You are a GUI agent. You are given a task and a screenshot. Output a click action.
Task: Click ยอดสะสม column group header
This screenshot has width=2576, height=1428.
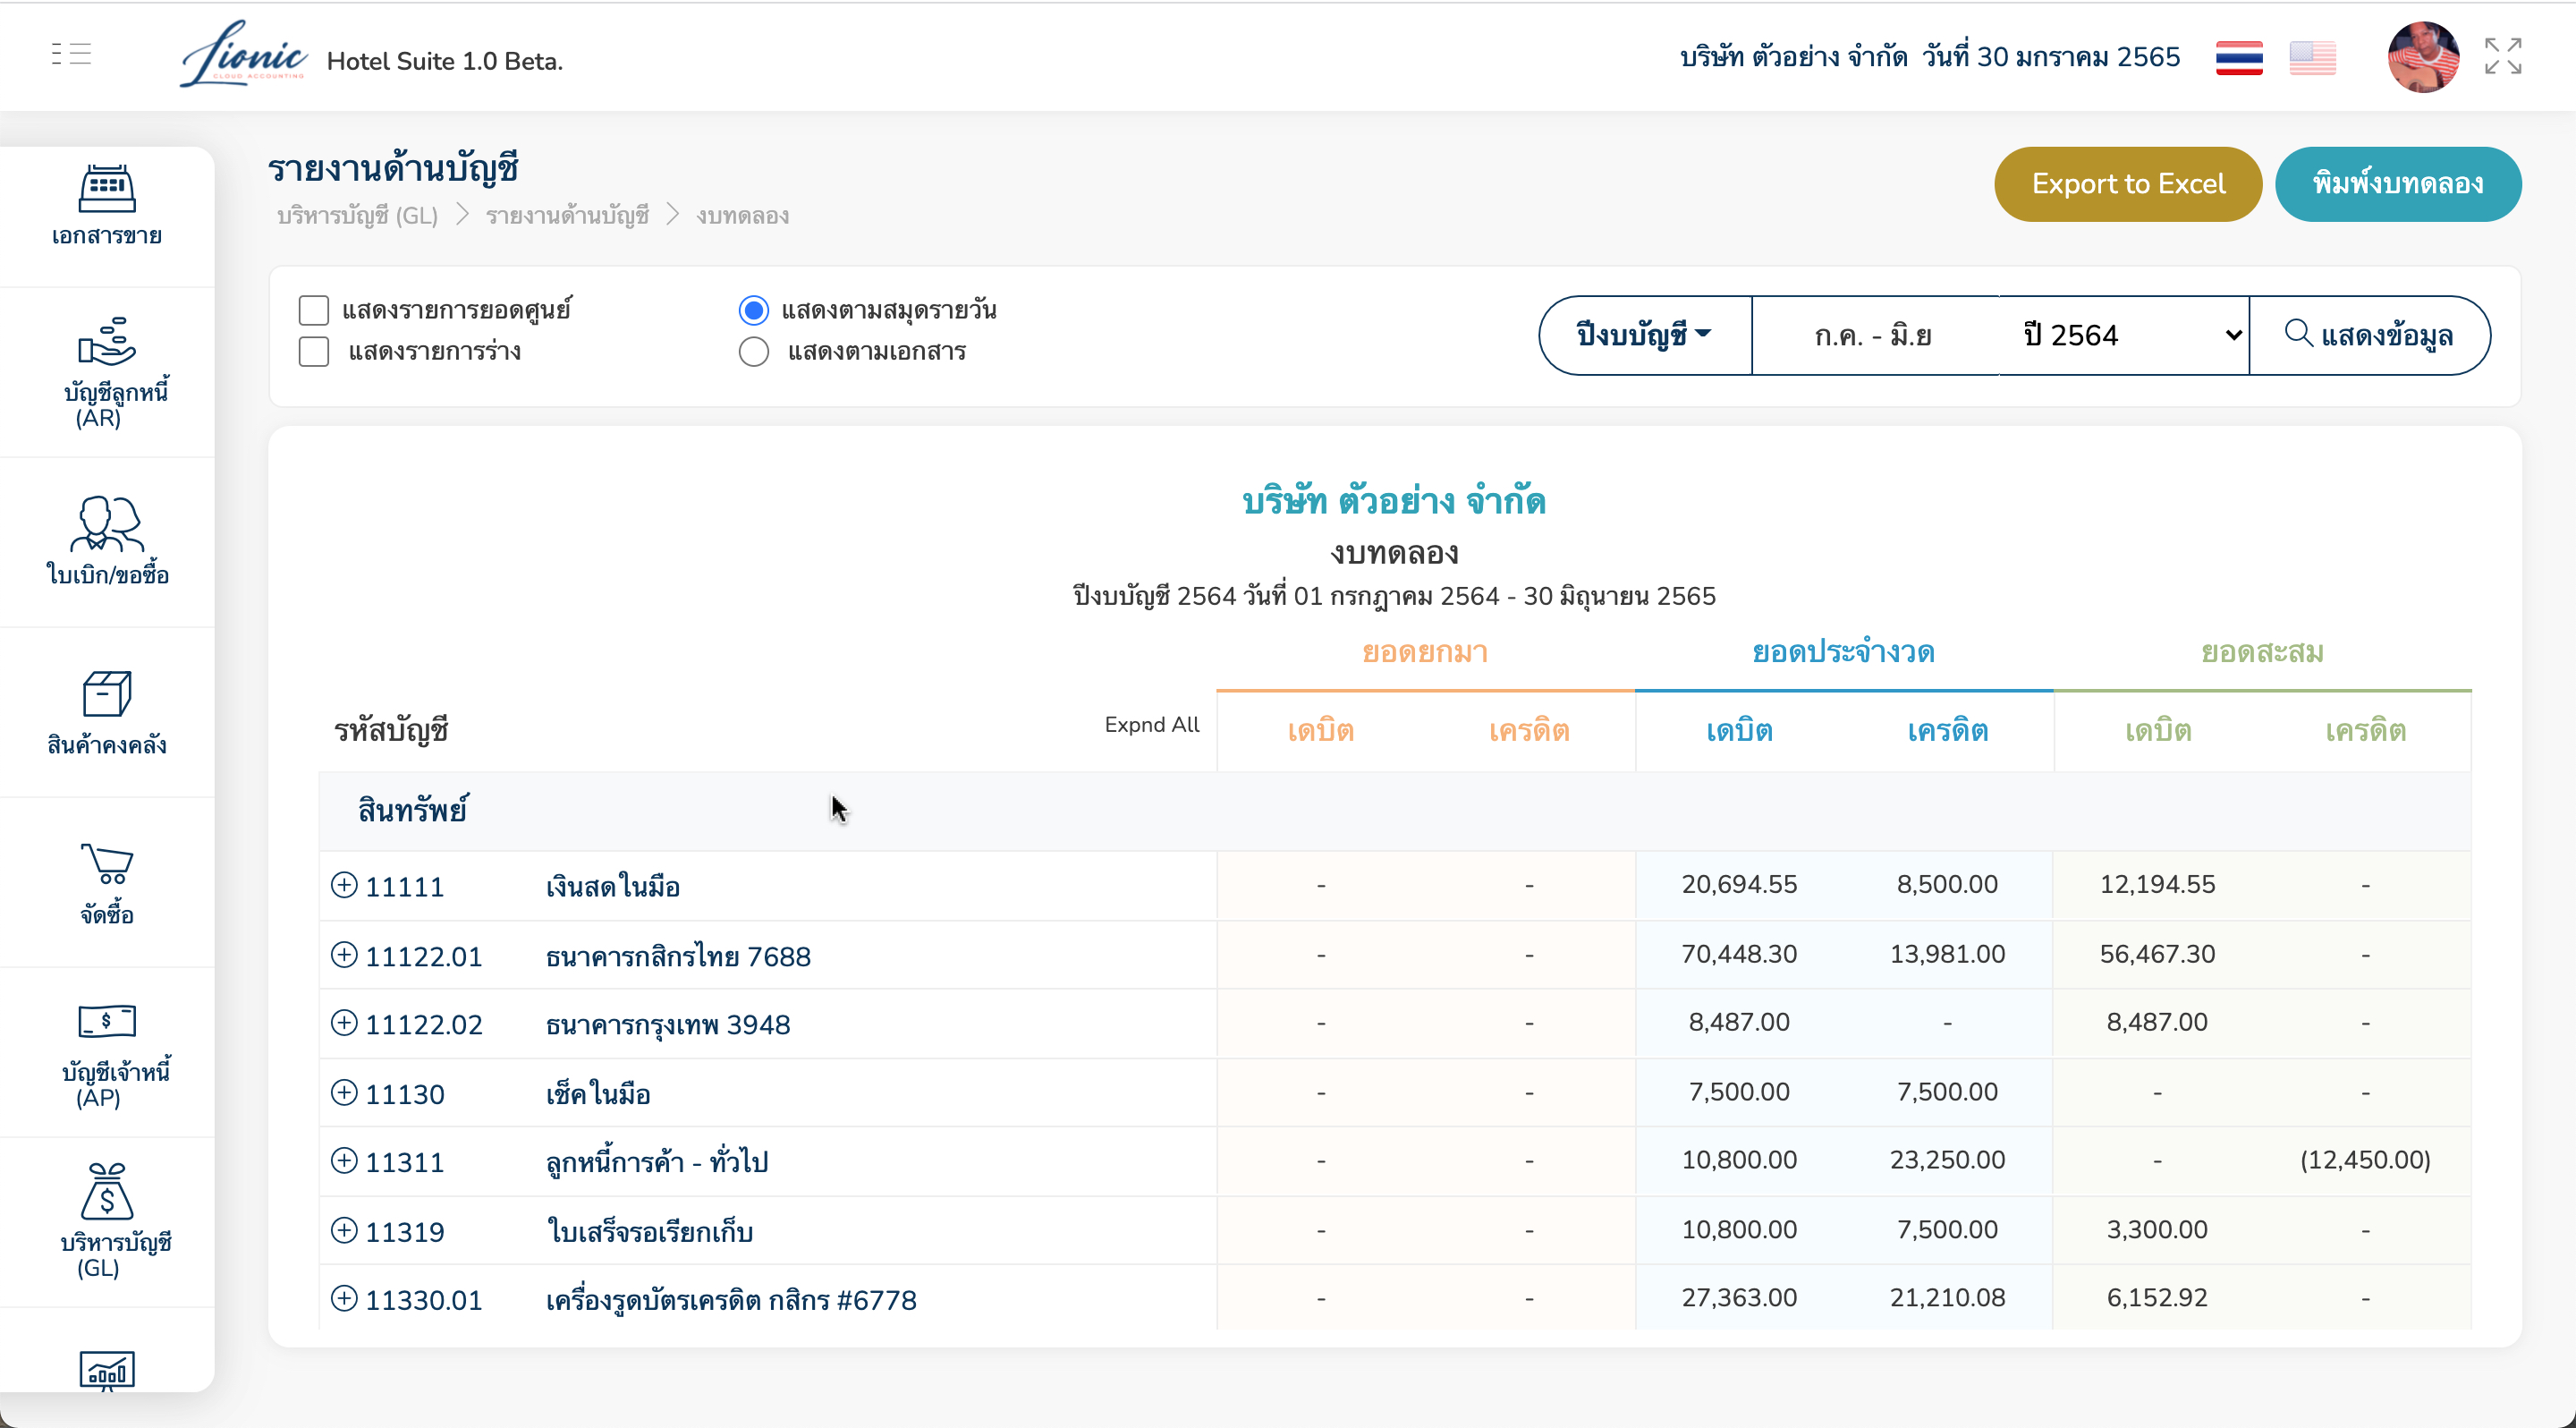pos(2262,652)
